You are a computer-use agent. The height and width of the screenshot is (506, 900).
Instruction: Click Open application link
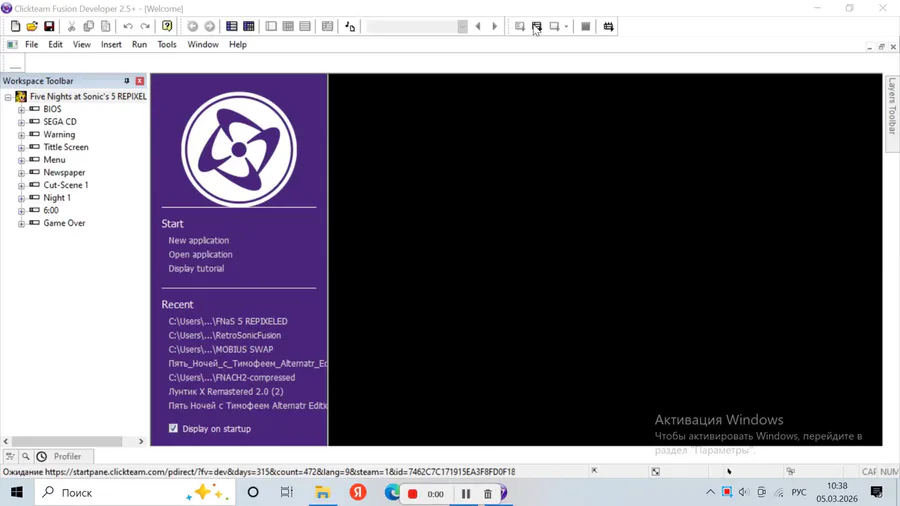tap(200, 254)
